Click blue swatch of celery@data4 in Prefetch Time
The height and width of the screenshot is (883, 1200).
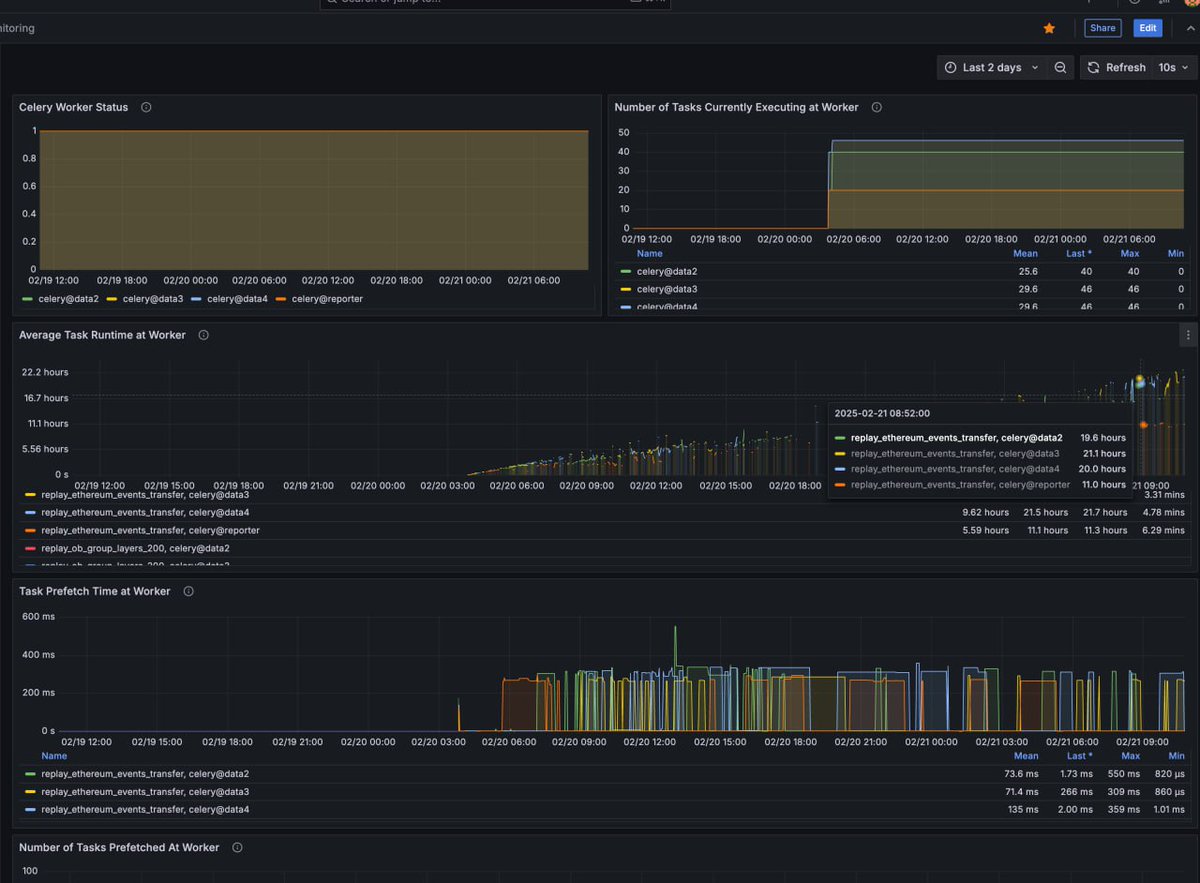tap(30, 810)
